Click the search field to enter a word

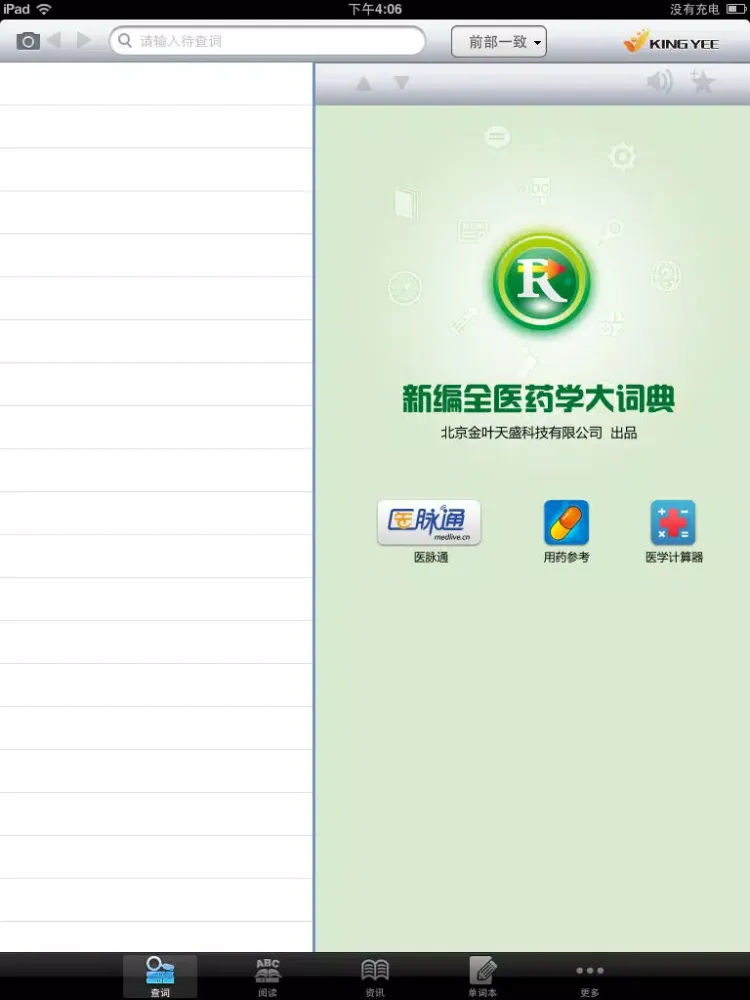point(267,41)
